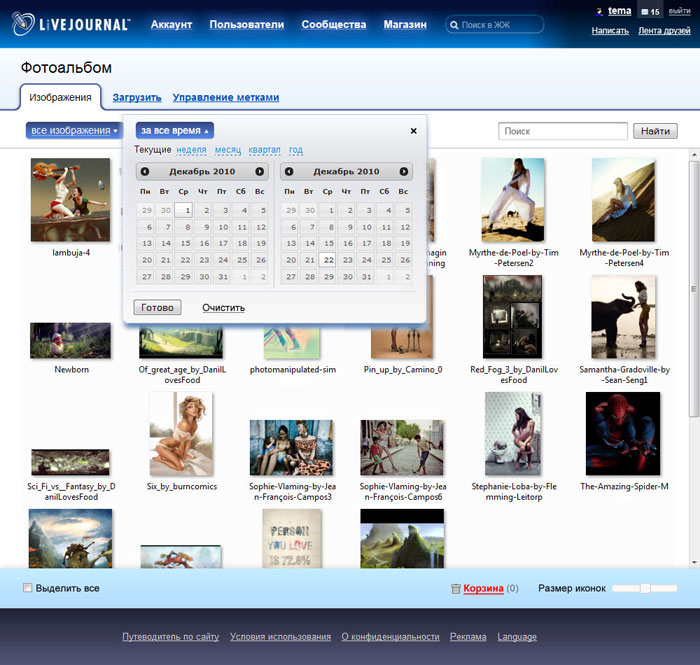Click the magnifier icon in top search
Screen dimensions: 700x665
455,25
